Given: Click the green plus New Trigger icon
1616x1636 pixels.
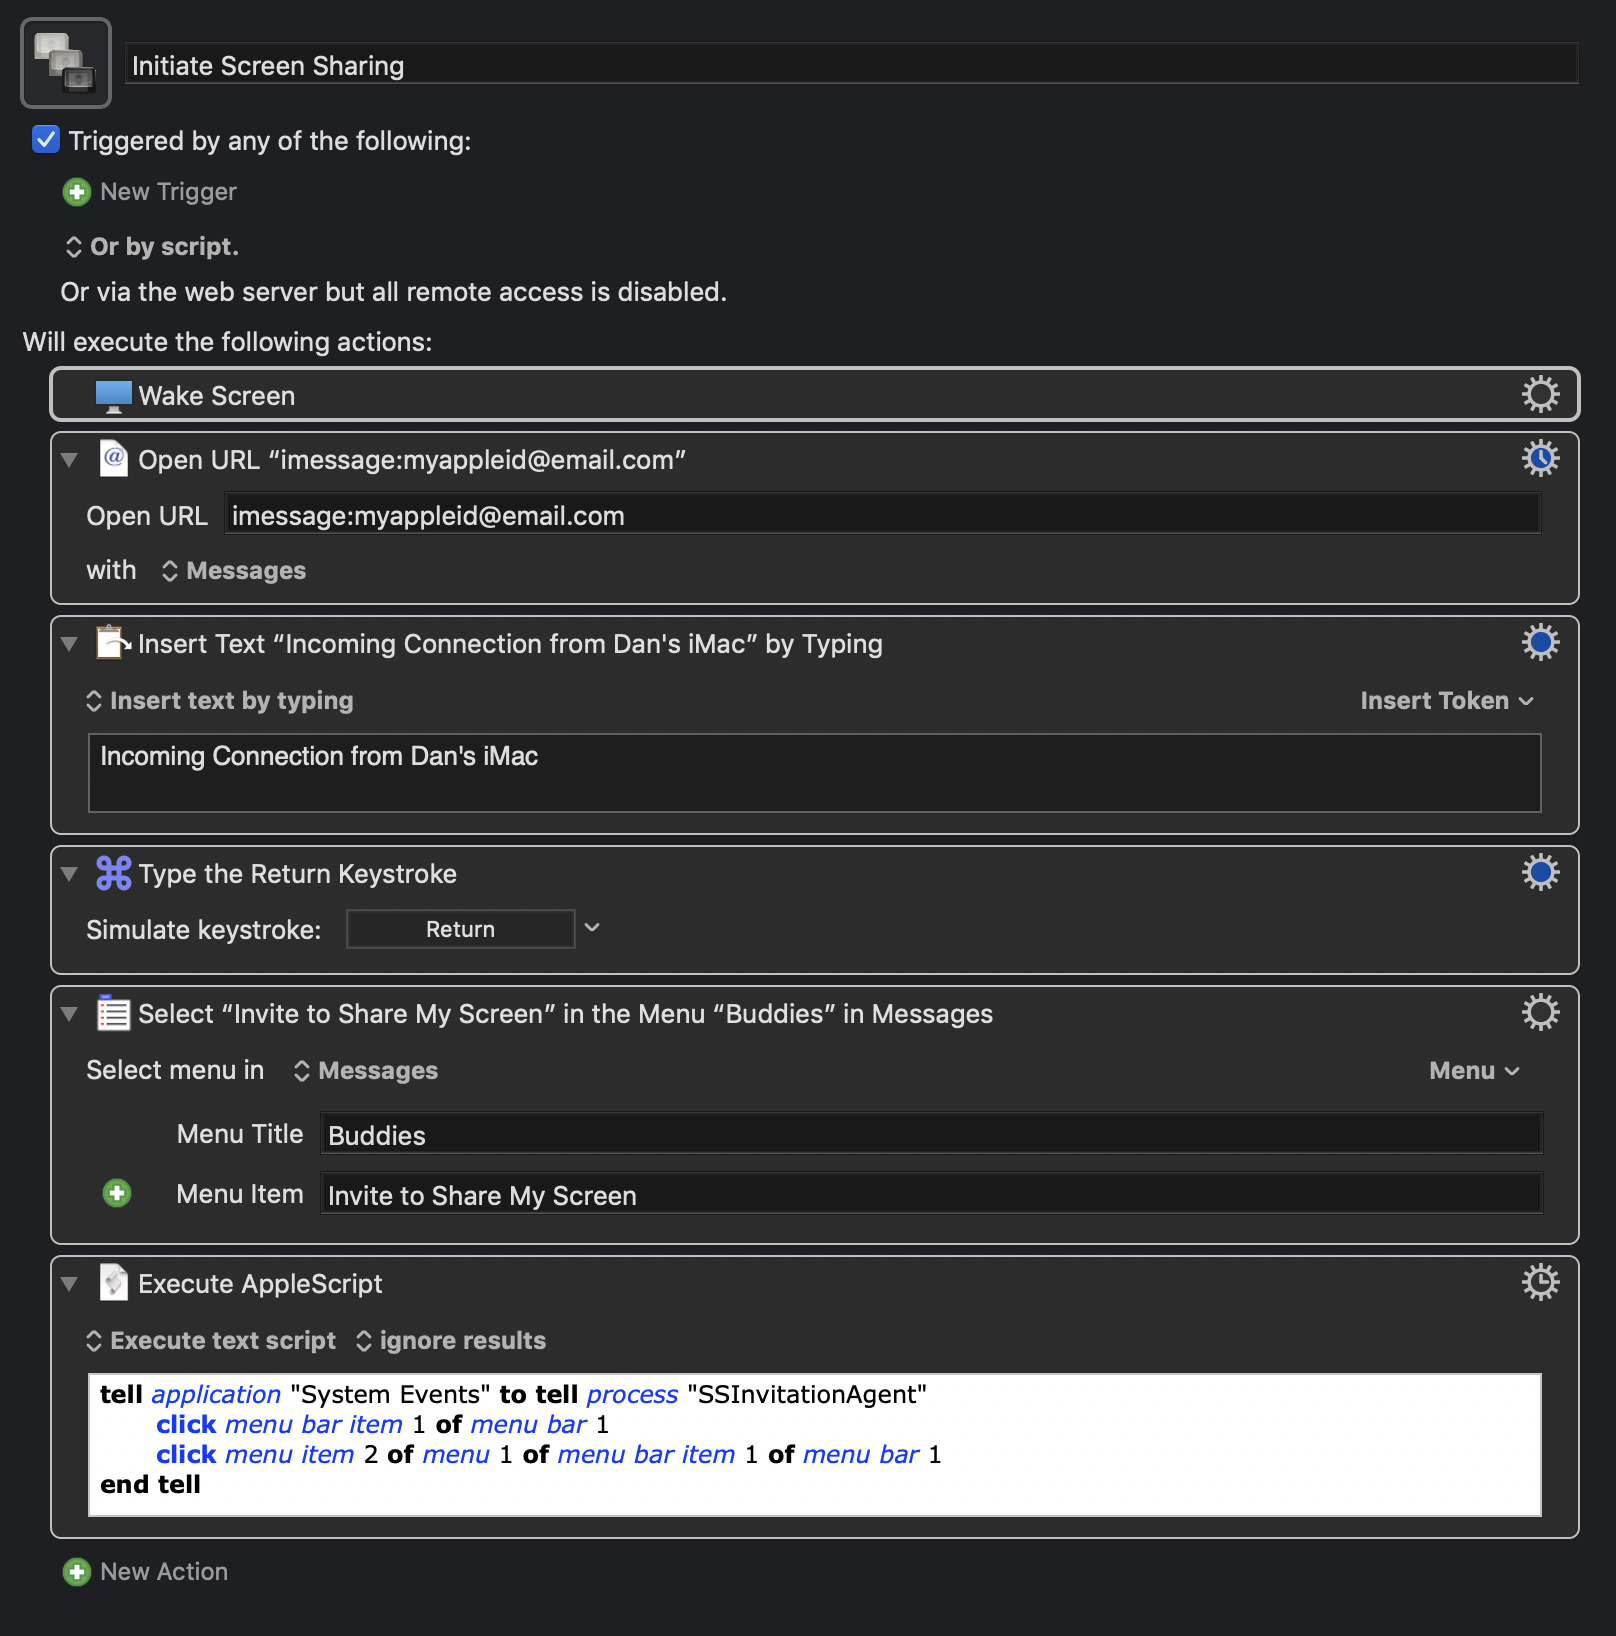Looking at the screenshot, I should [x=77, y=192].
